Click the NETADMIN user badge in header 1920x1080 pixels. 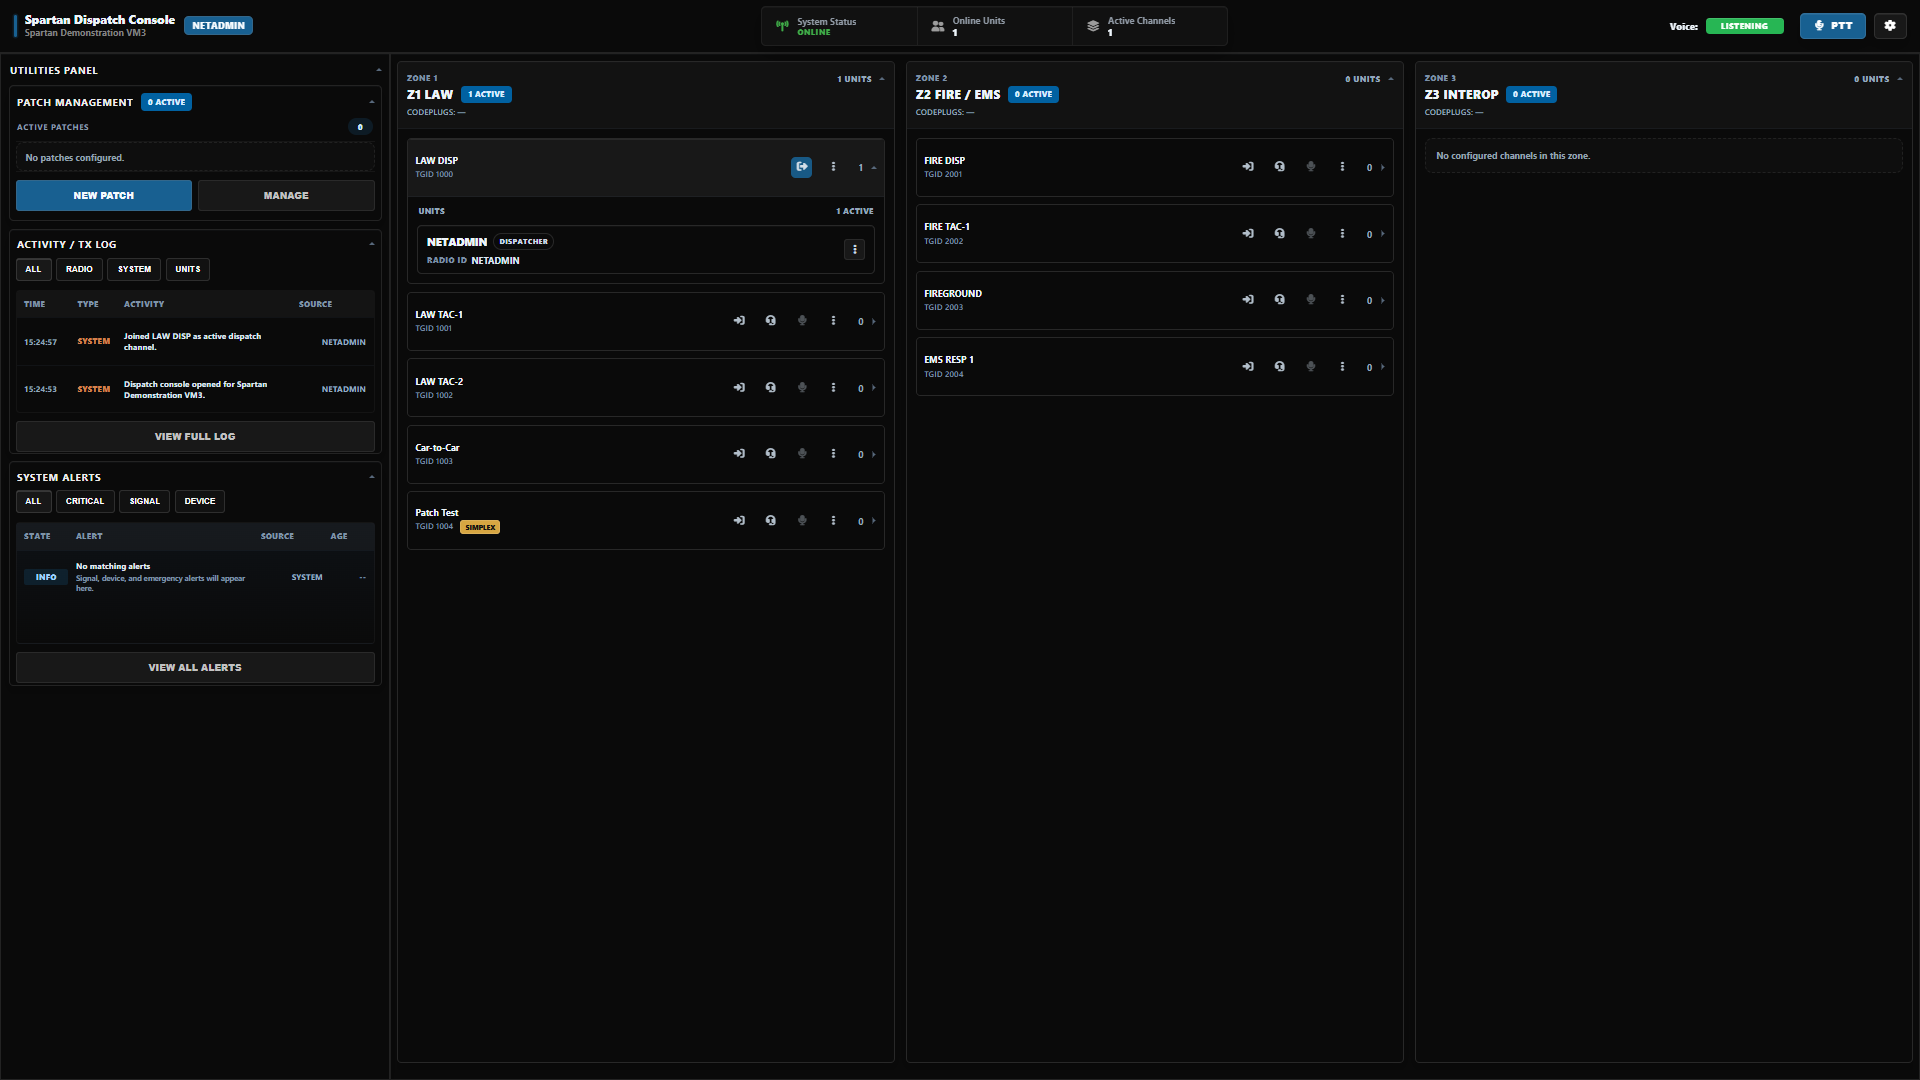[x=218, y=26]
